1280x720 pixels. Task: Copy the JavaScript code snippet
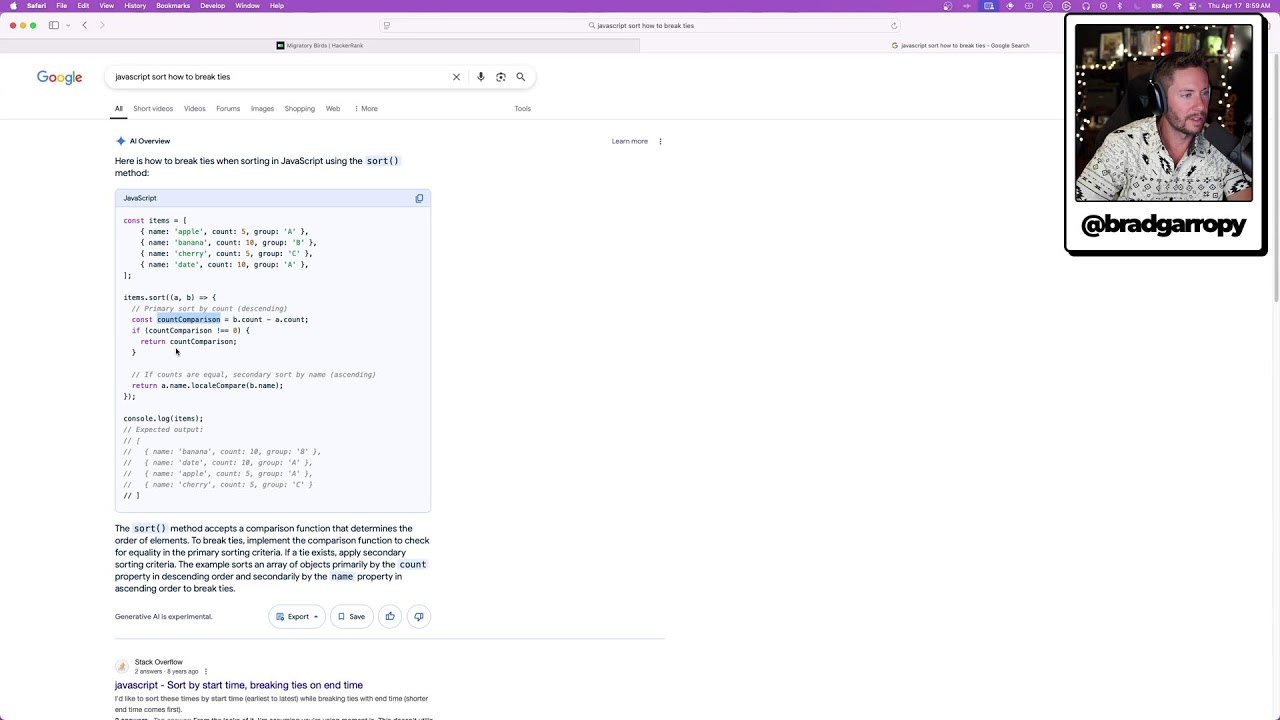[x=419, y=198]
